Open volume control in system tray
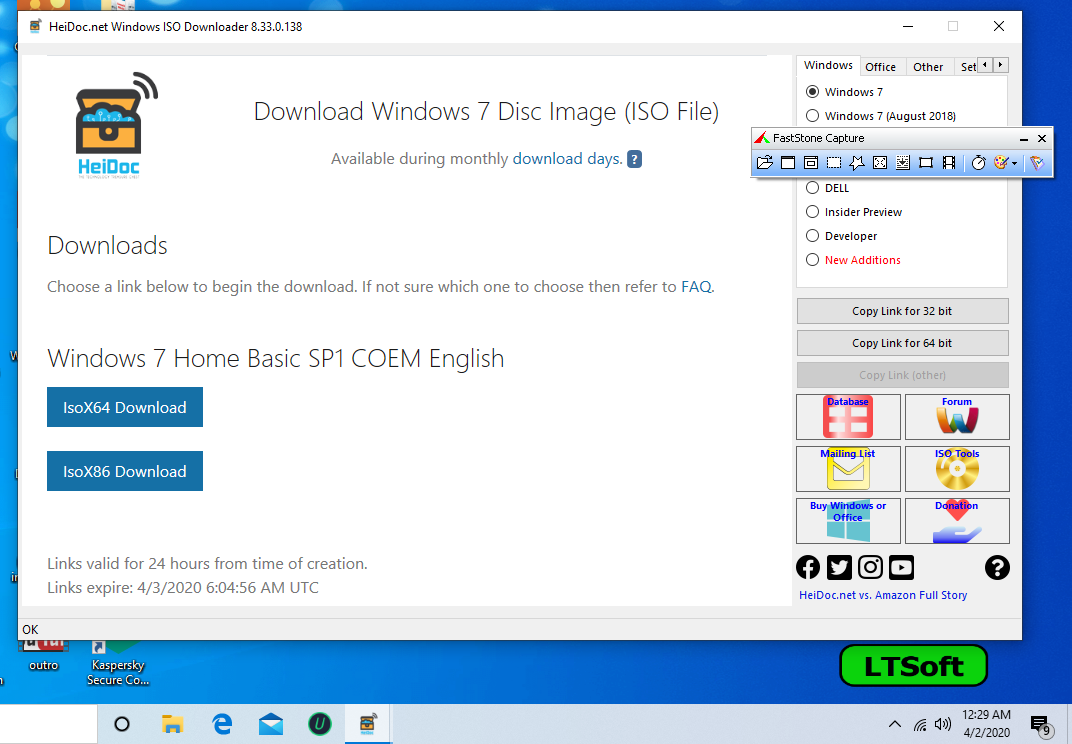Image resolution: width=1072 pixels, height=744 pixels. pyautogui.click(x=943, y=724)
